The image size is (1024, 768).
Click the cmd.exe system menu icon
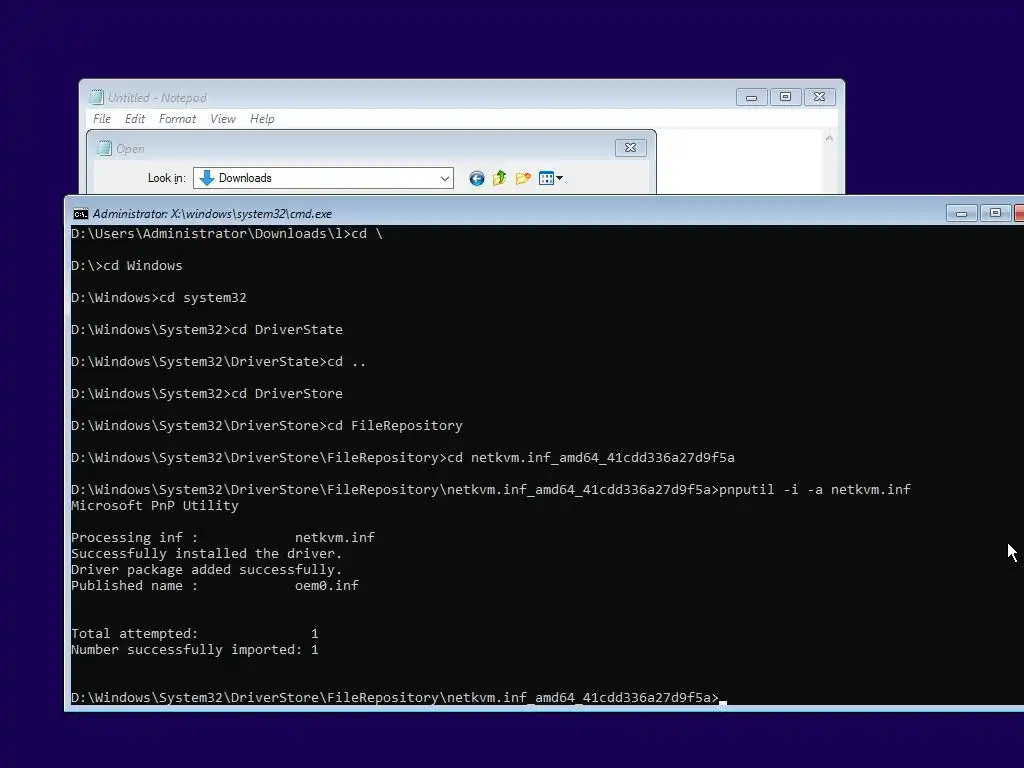pyautogui.click(x=80, y=214)
